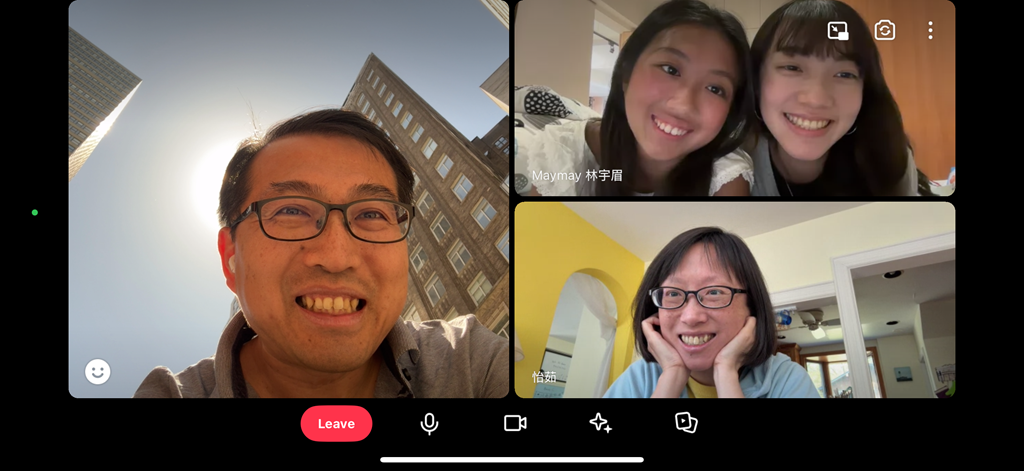
Task: Tap the 怡茹 name label
Action: (x=544, y=377)
